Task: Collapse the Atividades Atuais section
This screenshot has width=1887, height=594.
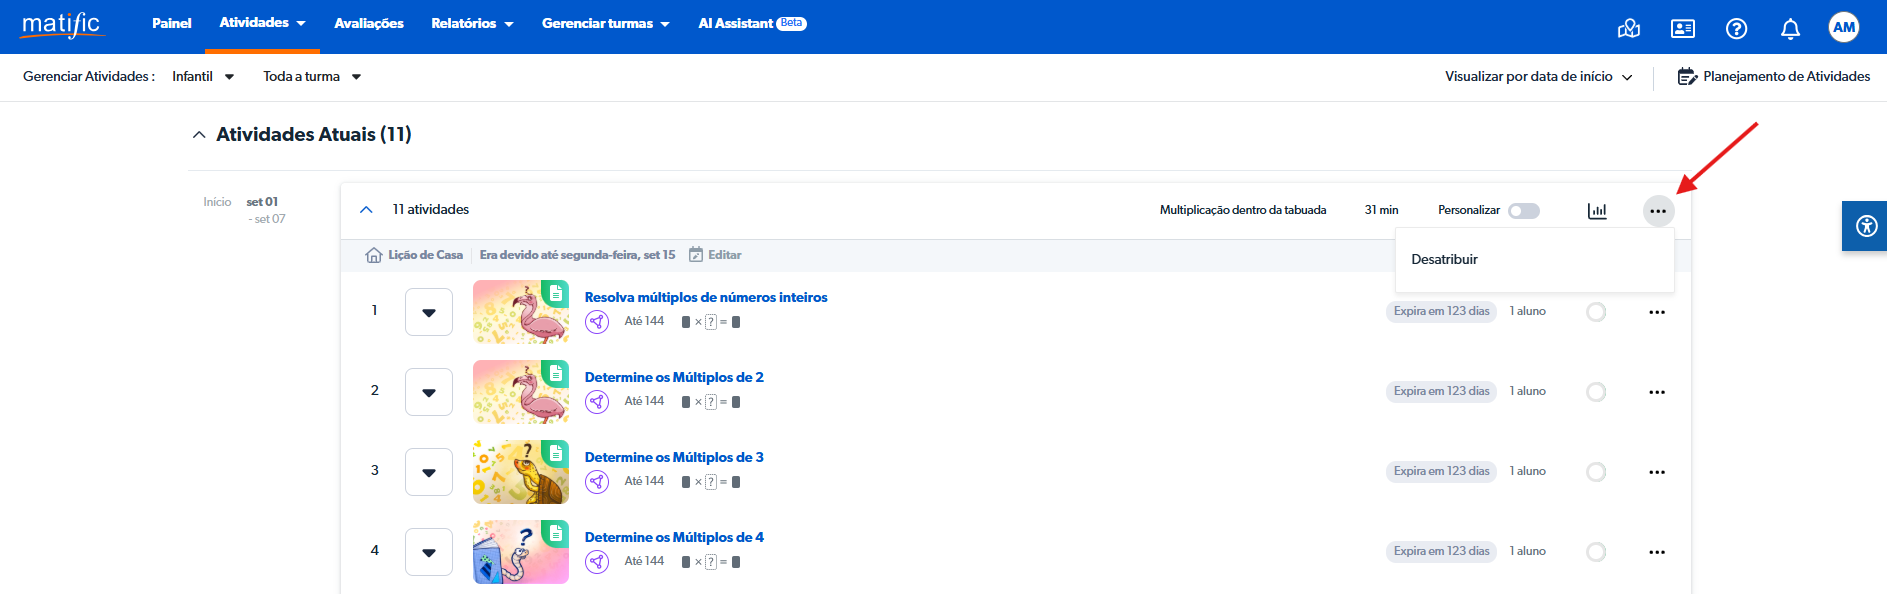Action: coord(199,135)
